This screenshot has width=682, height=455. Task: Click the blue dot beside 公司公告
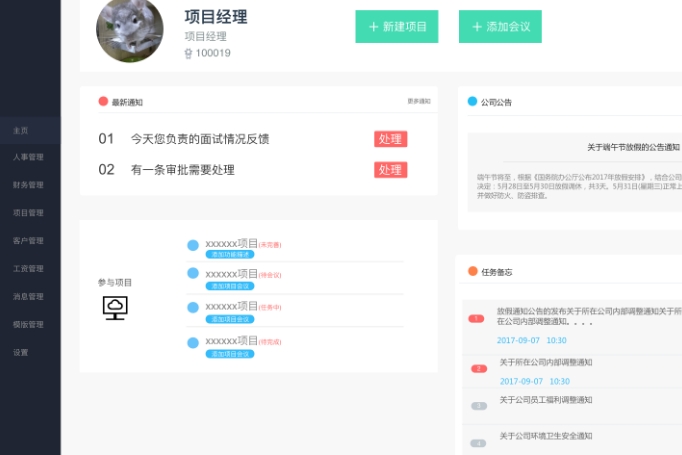(x=472, y=101)
